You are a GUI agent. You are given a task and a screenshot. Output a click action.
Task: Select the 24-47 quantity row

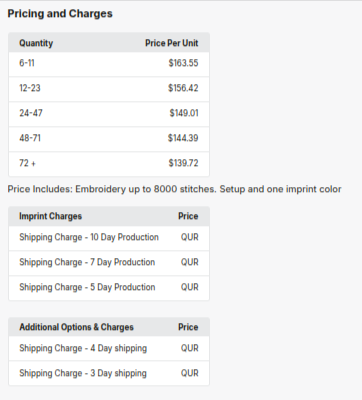(x=109, y=114)
